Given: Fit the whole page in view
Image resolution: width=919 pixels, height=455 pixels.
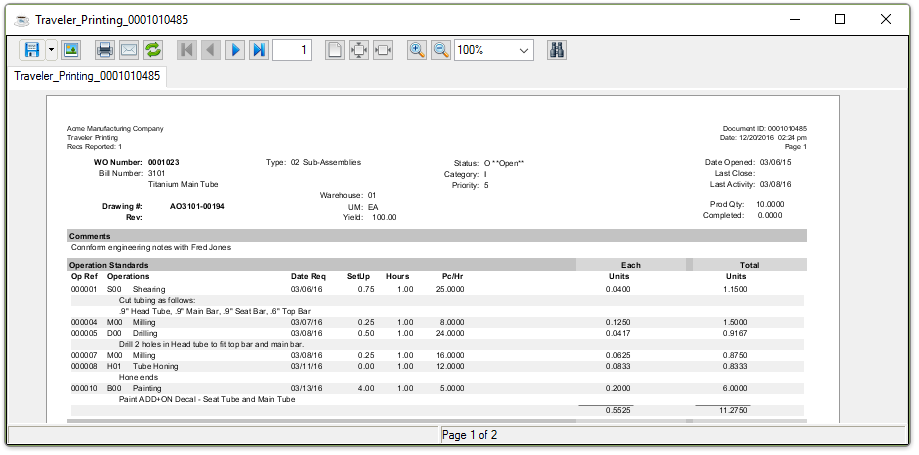Looking at the screenshot, I should (x=358, y=49).
